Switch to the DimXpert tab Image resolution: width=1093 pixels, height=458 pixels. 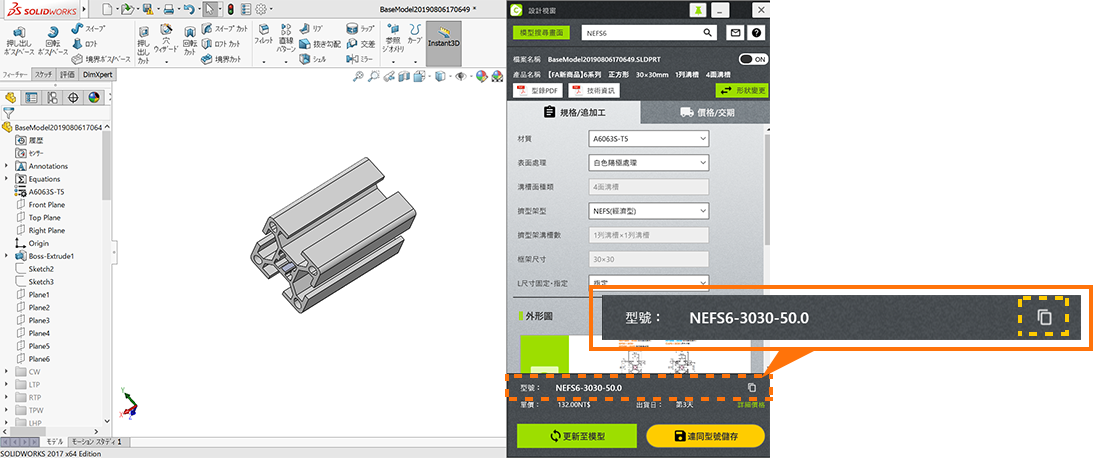[x=98, y=74]
